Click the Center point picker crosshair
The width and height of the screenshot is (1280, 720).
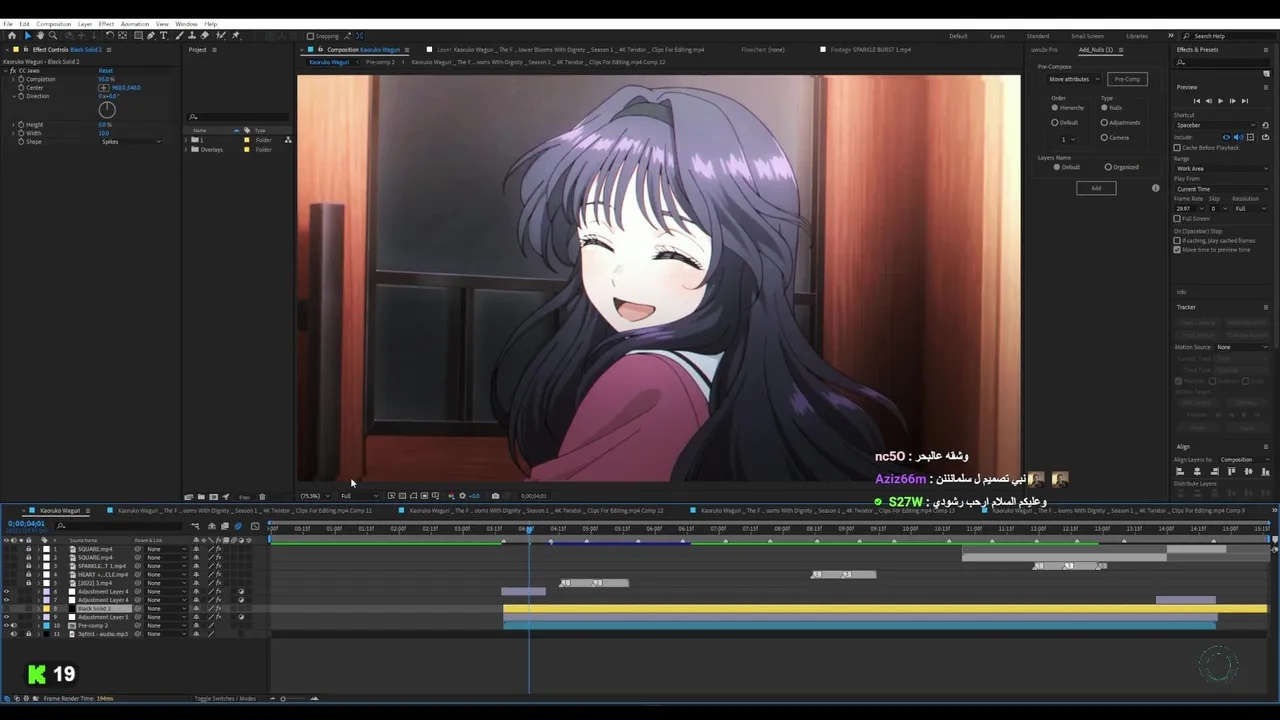click(104, 88)
